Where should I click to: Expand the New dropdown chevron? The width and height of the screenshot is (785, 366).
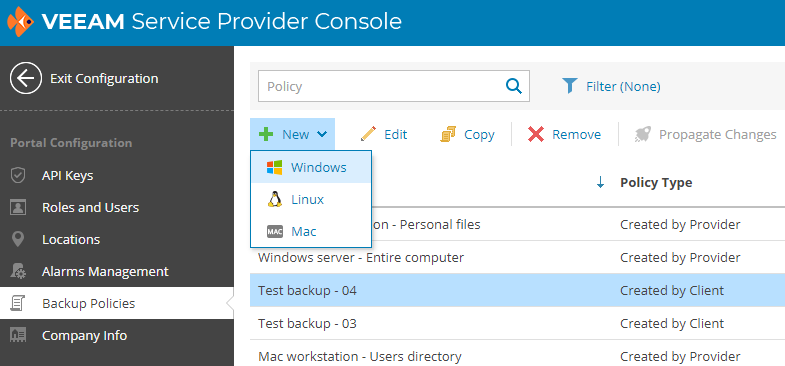pos(322,134)
